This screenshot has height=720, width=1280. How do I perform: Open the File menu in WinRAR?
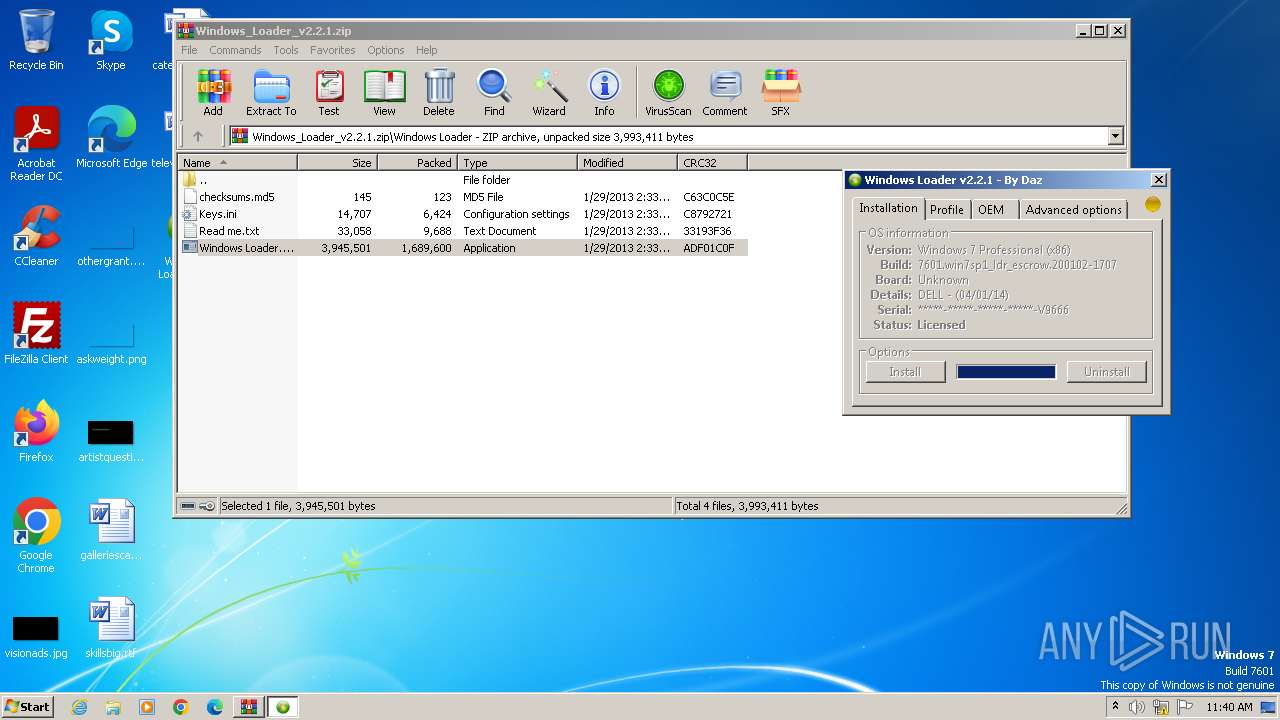[x=189, y=50]
